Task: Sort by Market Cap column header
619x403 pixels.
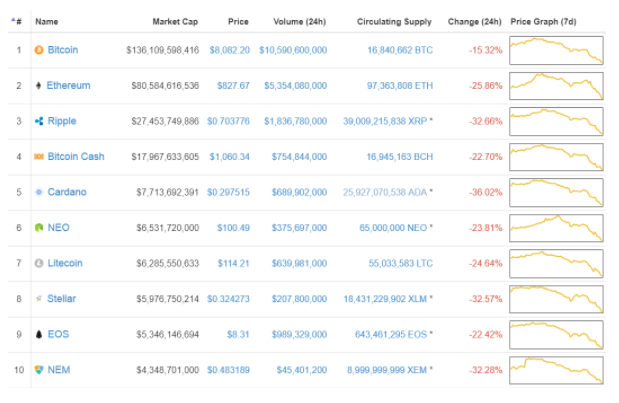Action: 175,20
